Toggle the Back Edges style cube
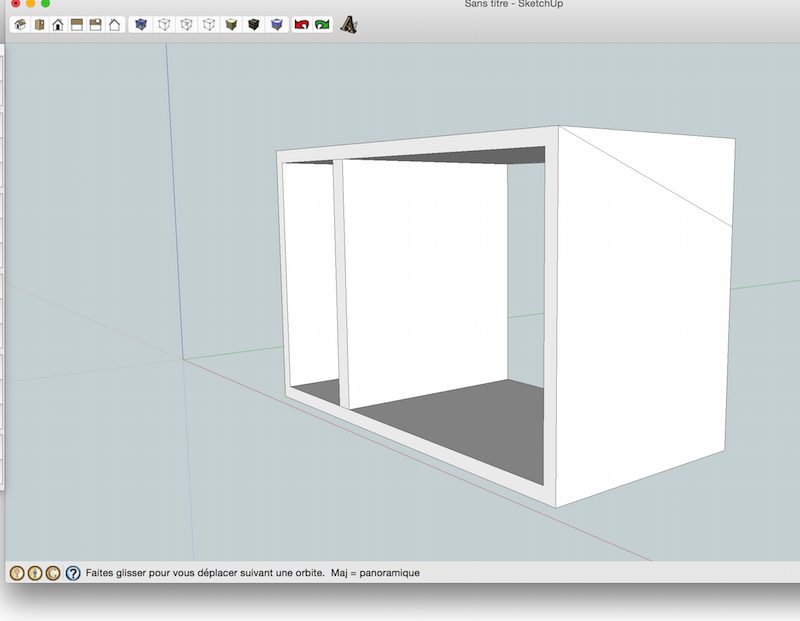 pos(164,24)
